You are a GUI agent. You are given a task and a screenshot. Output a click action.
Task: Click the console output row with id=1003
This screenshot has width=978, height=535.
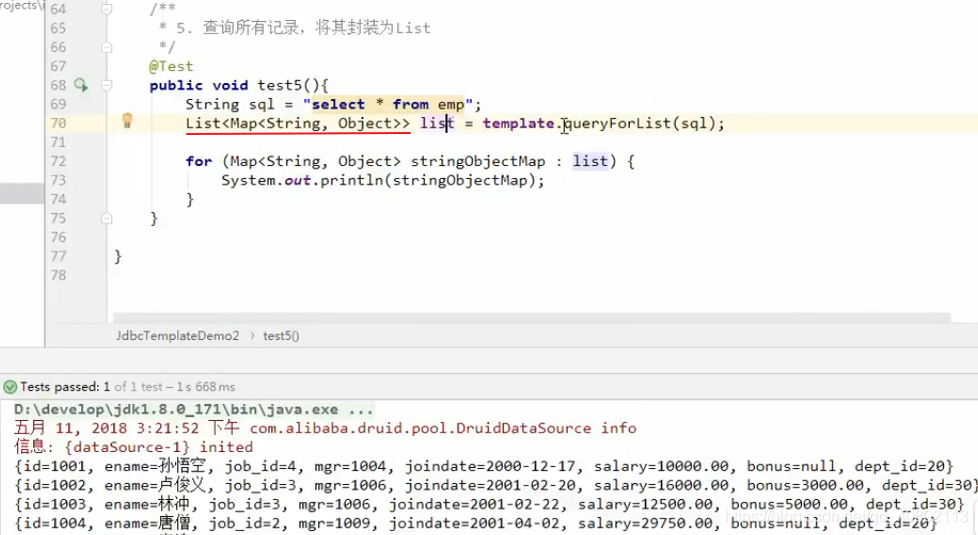[490, 504]
